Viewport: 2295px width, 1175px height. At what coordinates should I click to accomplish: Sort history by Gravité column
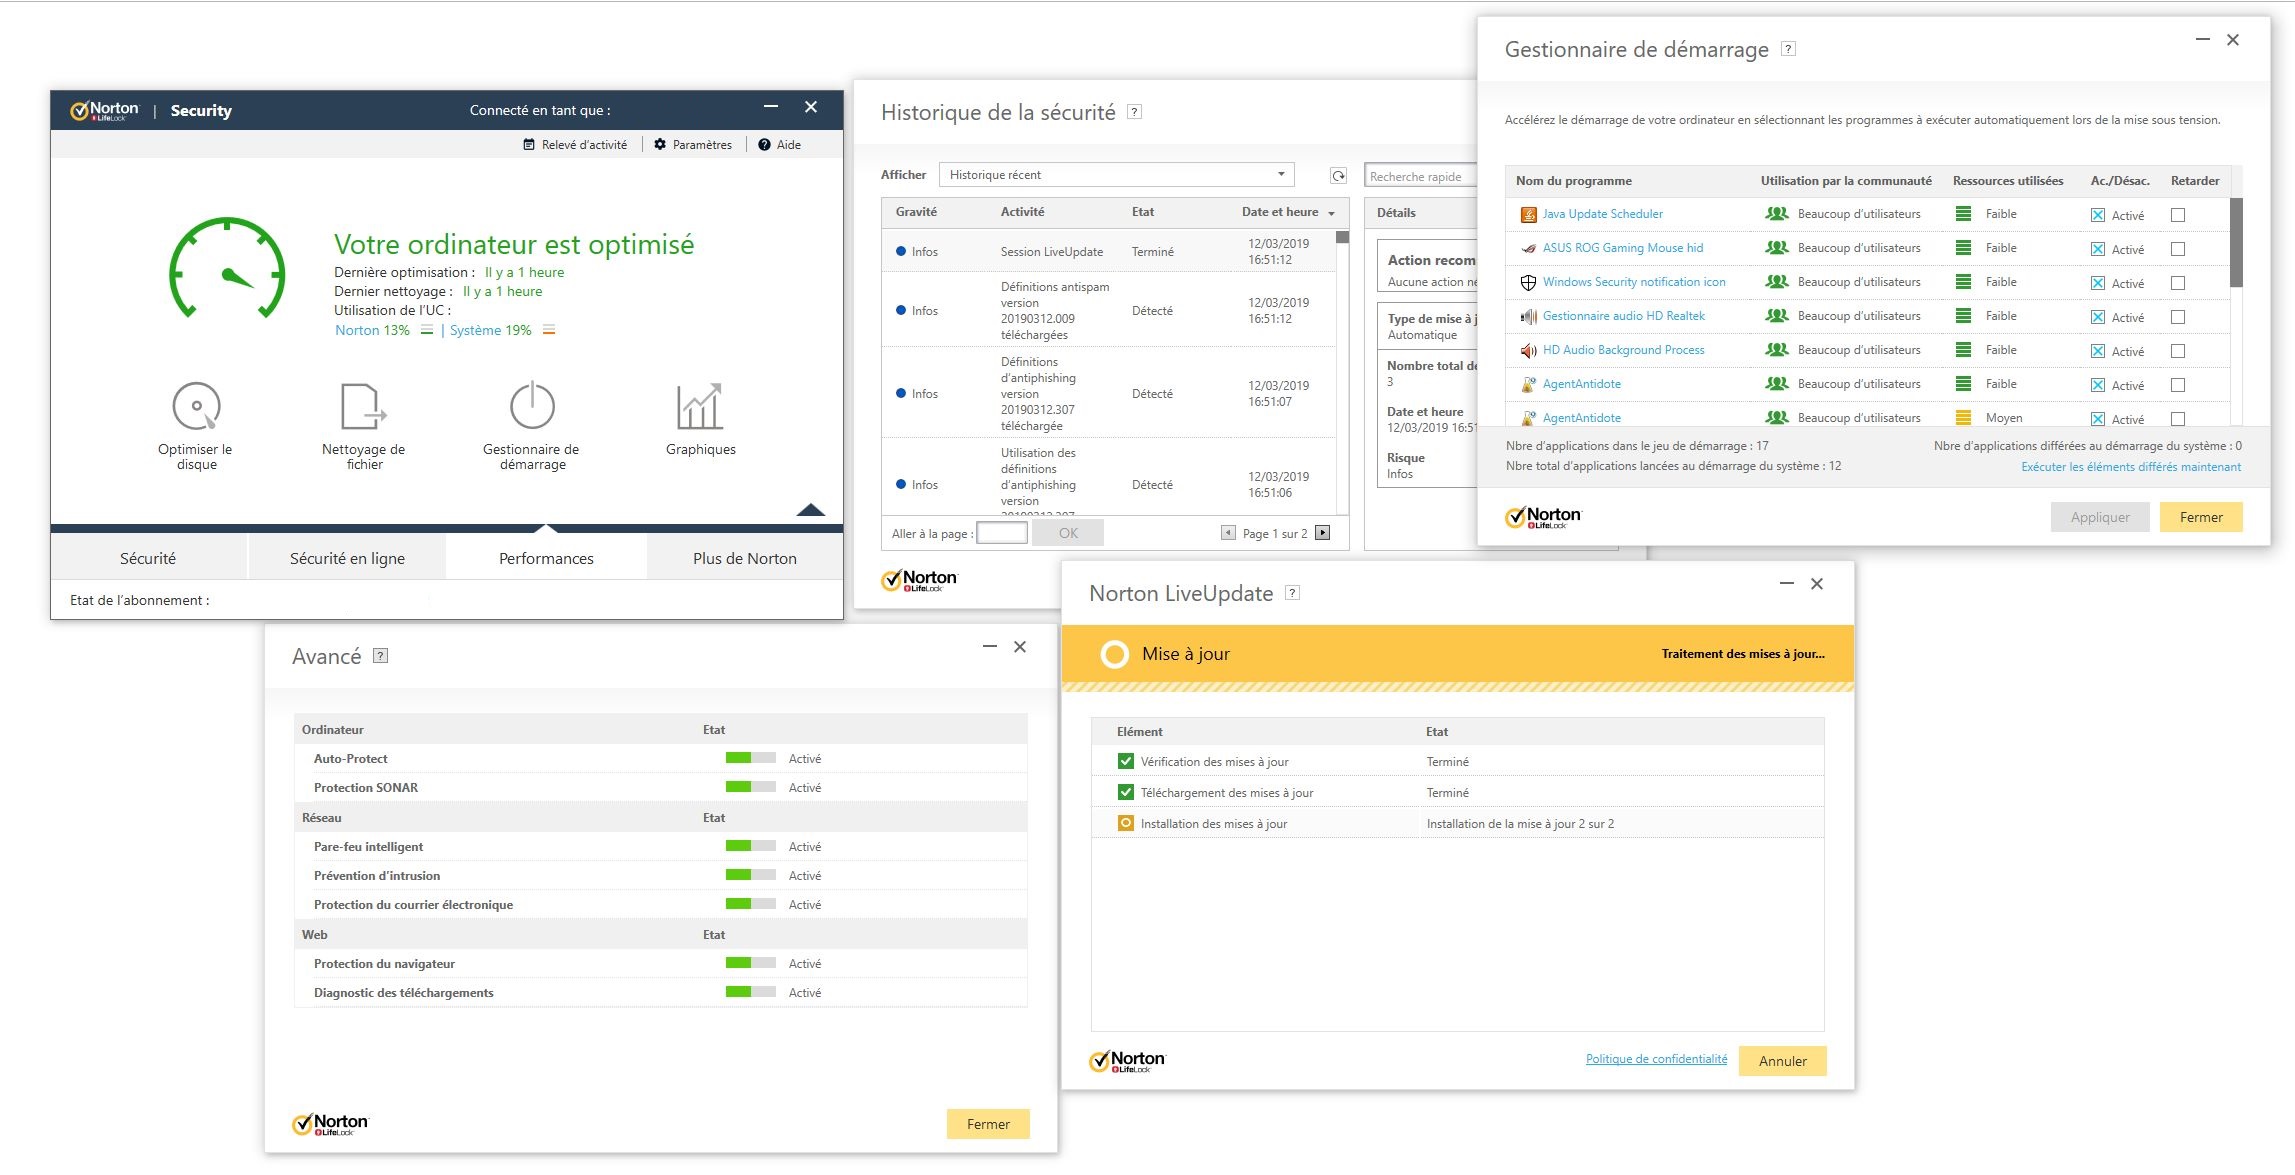[916, 212]
